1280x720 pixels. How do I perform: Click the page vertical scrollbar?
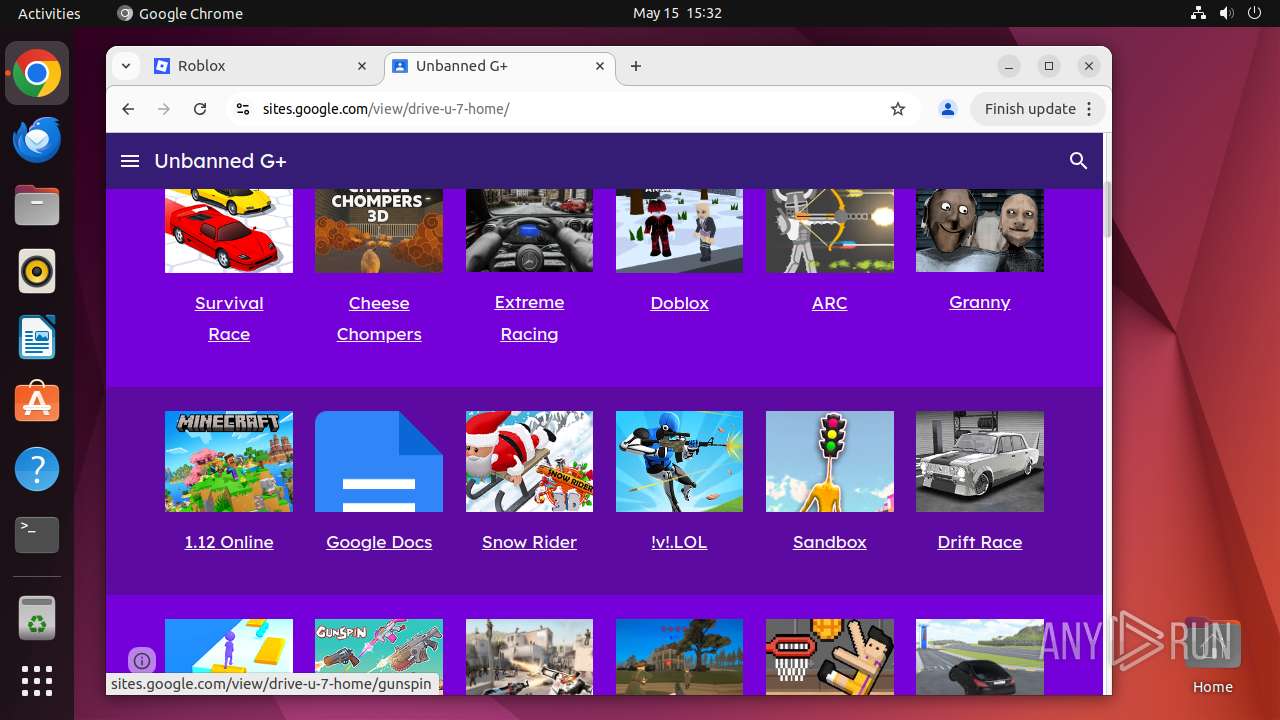(1107, 210)
